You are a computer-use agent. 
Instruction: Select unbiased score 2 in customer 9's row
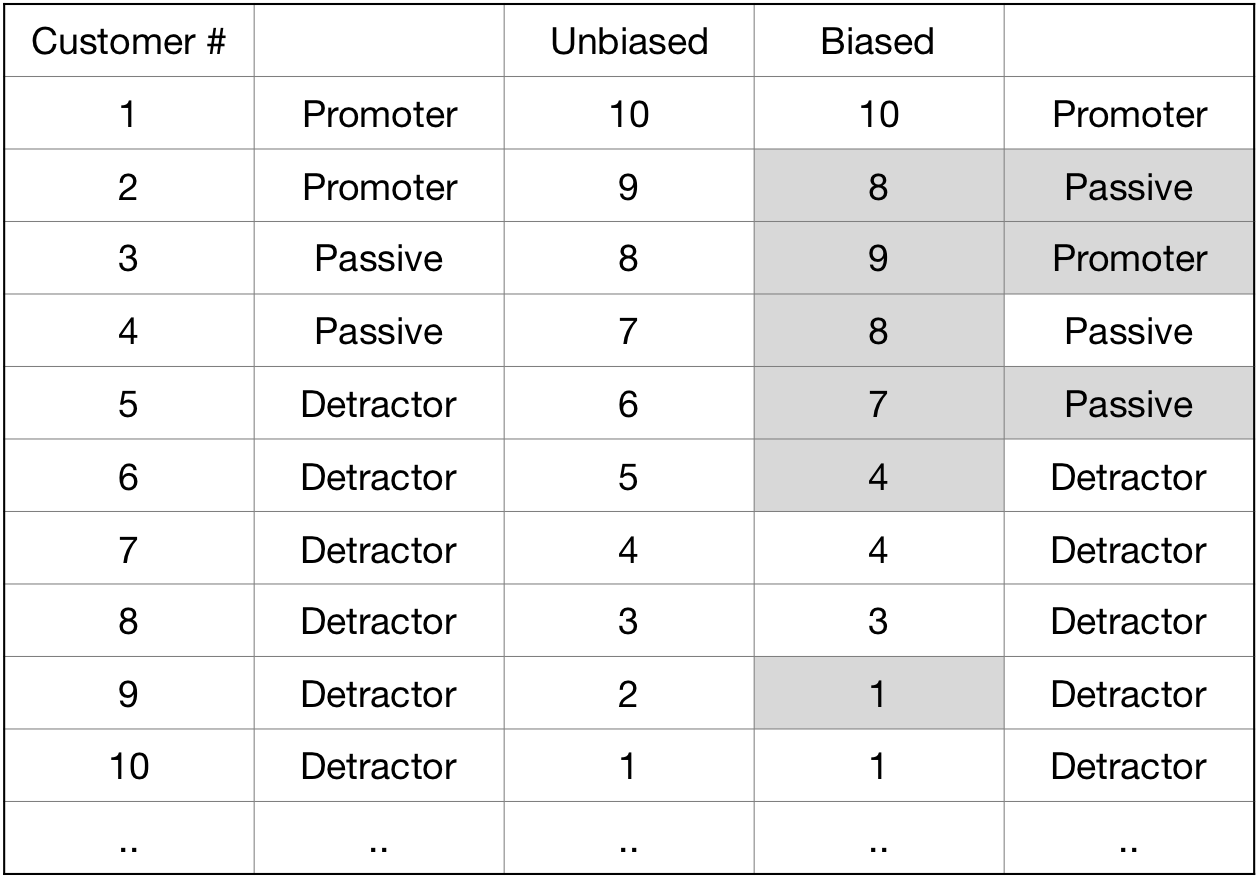click(629, 694)
